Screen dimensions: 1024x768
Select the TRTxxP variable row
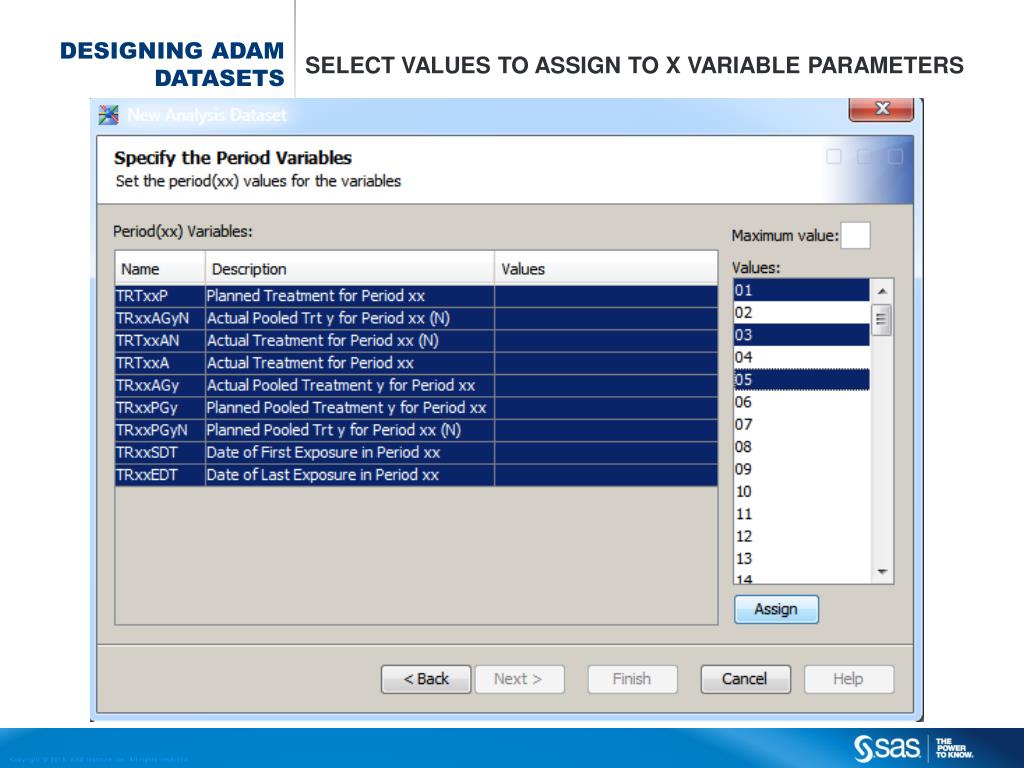click(300, 296)
